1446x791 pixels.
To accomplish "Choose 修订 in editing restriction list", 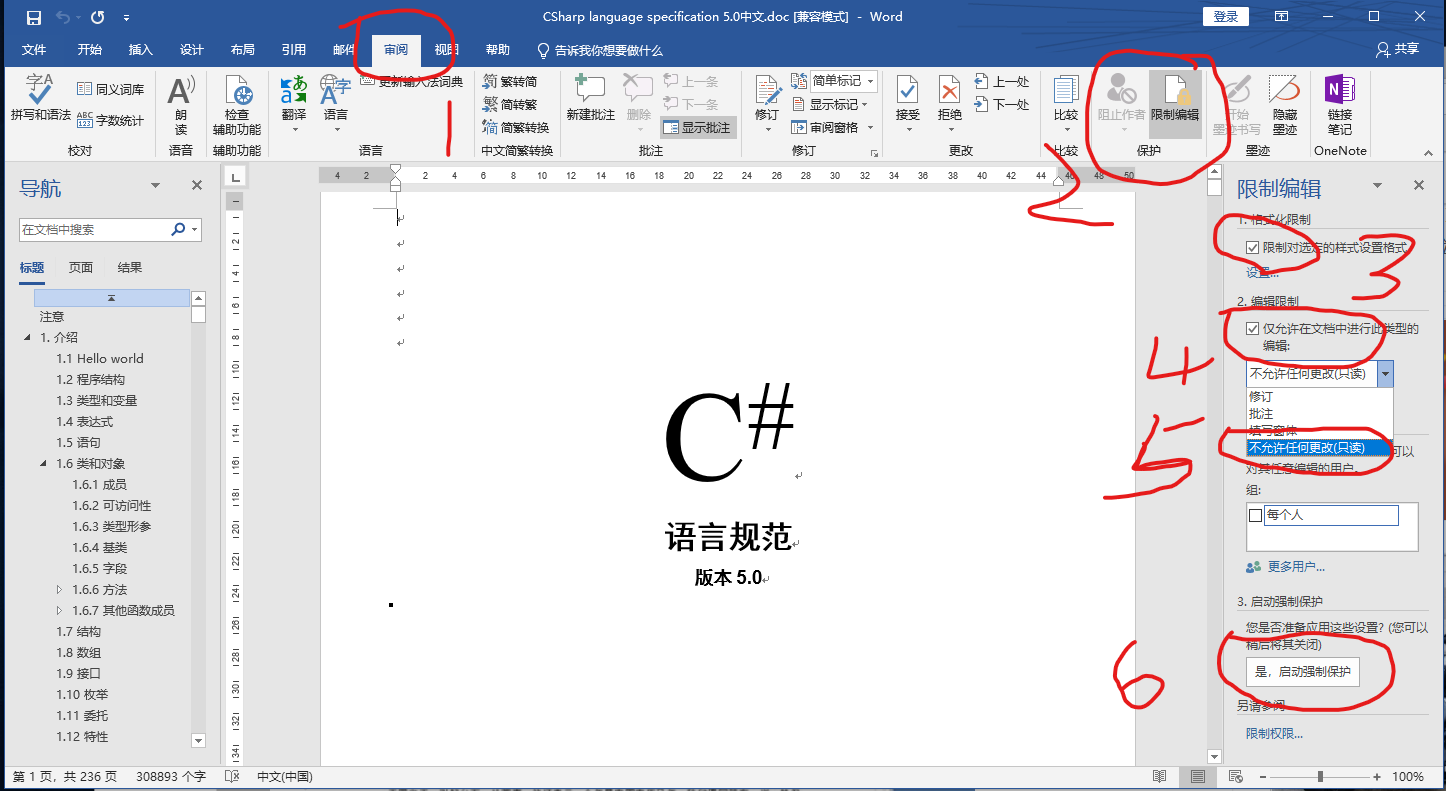I will click(1319, 397).
